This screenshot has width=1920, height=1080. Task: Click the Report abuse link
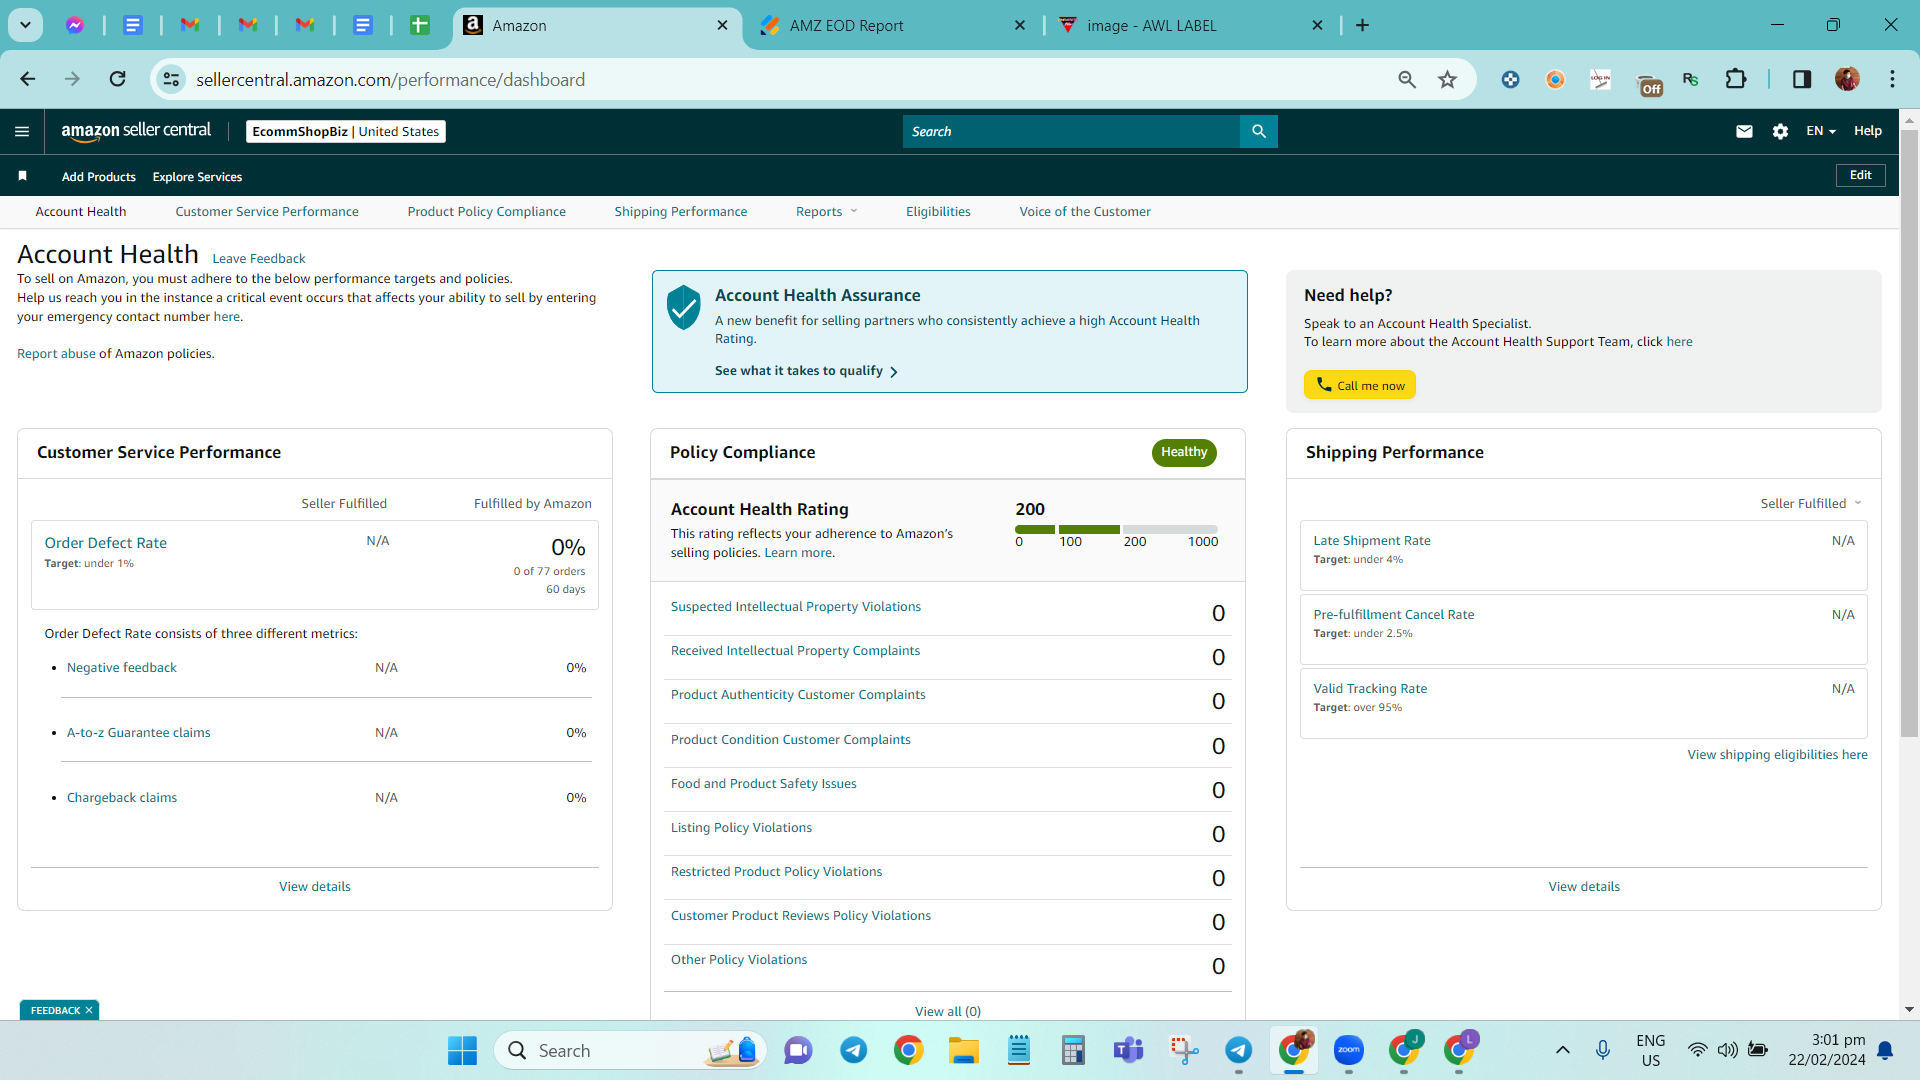(56, 353)
